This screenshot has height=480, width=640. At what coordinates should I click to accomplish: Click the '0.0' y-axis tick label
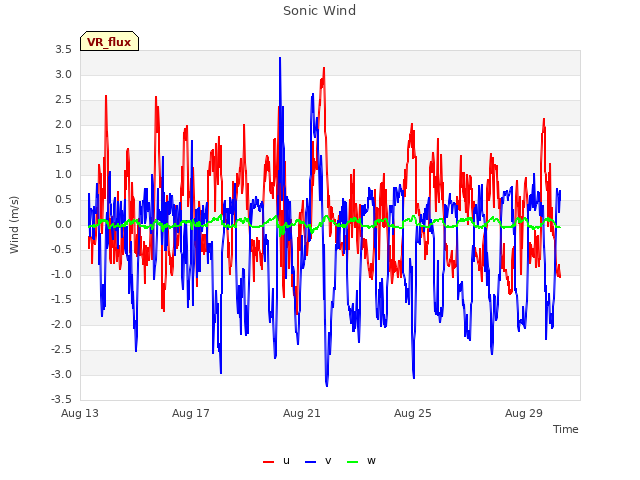point(64,225)
